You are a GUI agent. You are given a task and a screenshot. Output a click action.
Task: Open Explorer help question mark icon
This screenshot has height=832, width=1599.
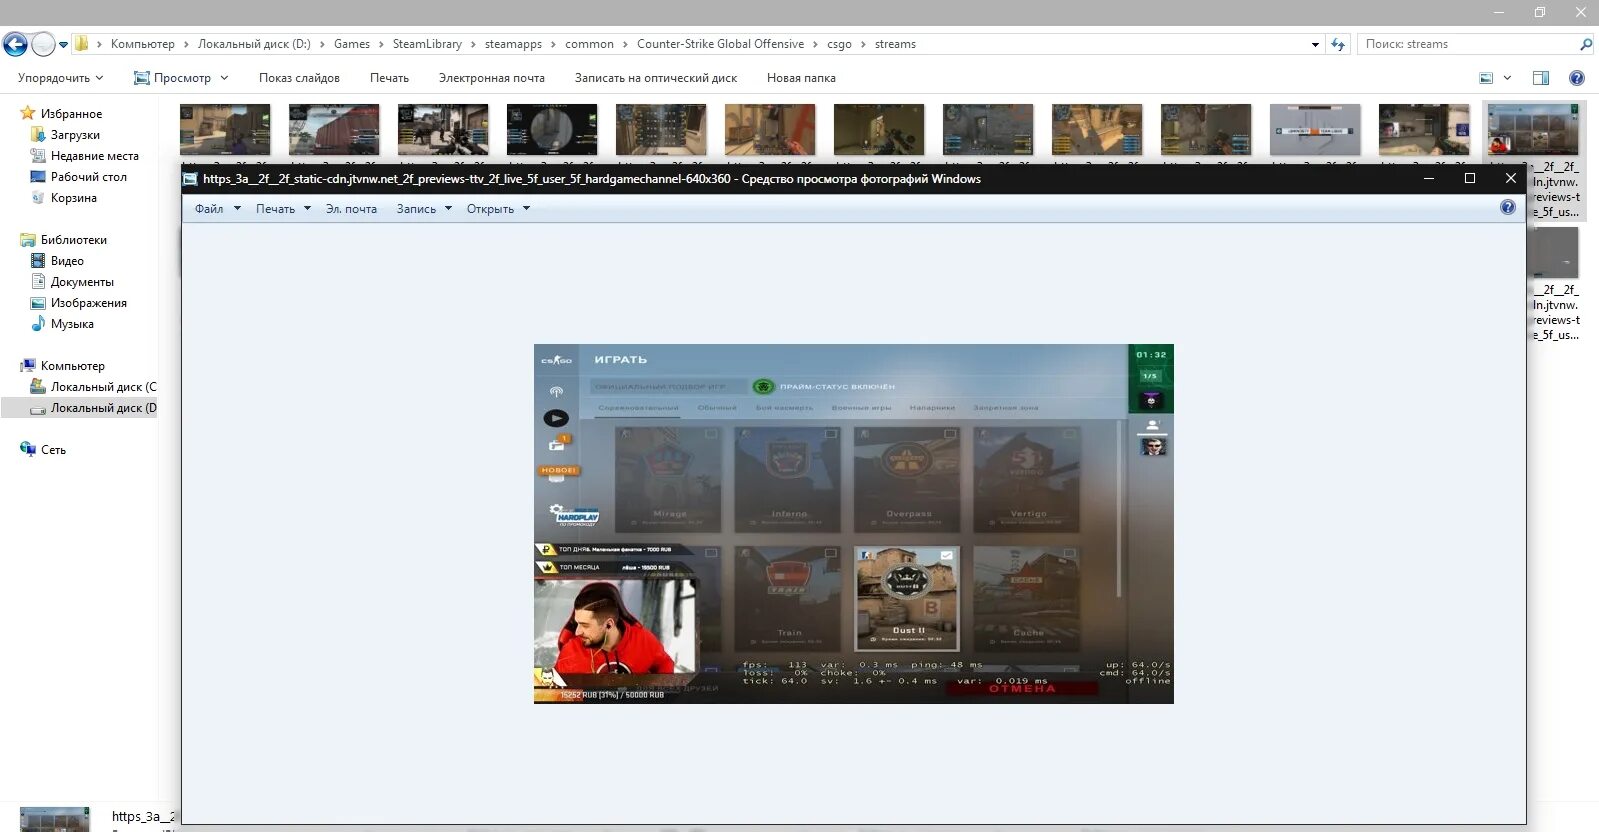tap(1577, 78)
